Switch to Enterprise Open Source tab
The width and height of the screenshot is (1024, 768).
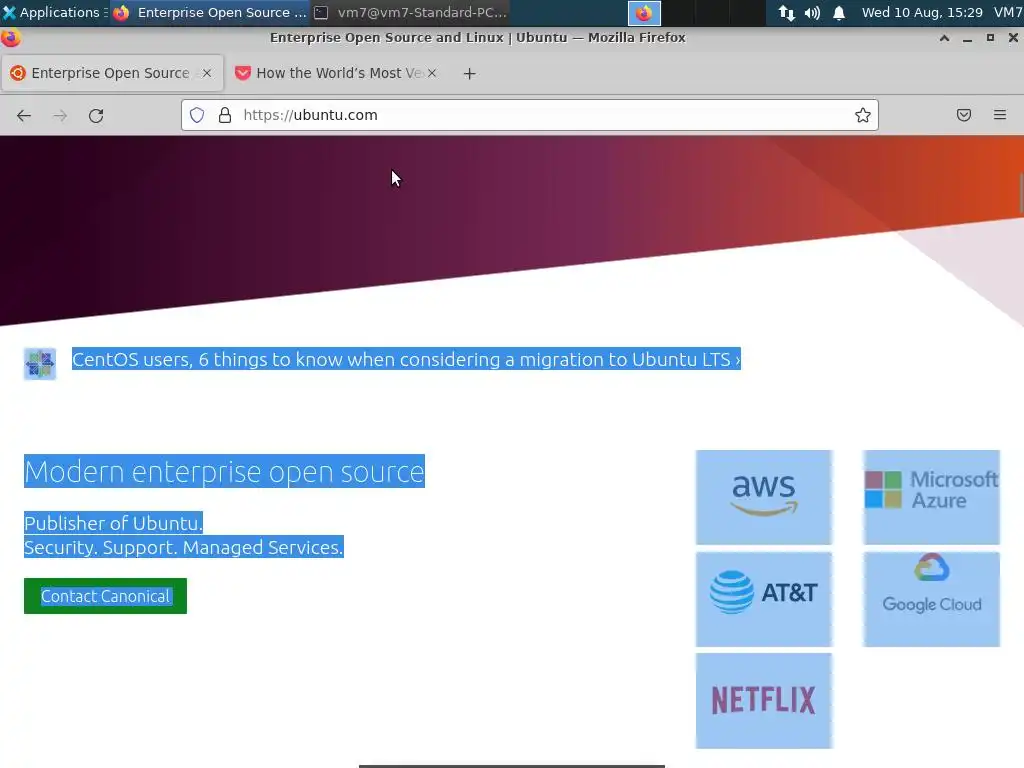[x=112, y=73]
